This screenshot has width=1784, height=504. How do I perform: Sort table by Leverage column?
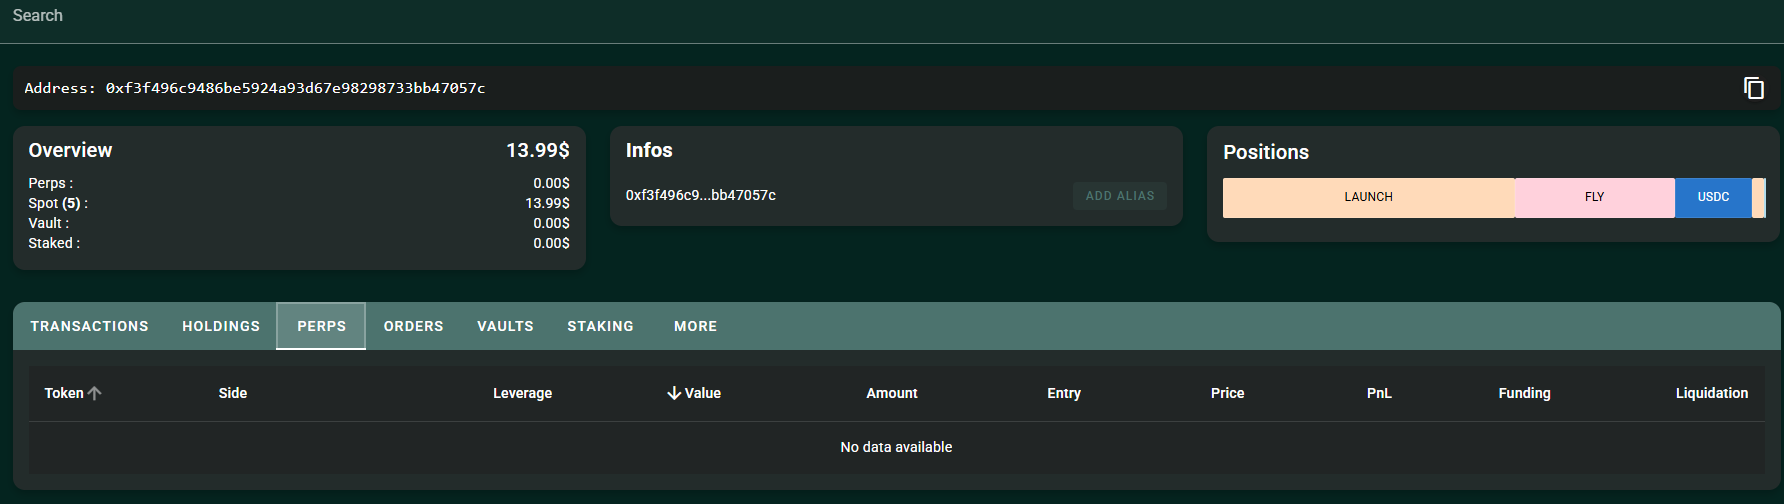522,393
